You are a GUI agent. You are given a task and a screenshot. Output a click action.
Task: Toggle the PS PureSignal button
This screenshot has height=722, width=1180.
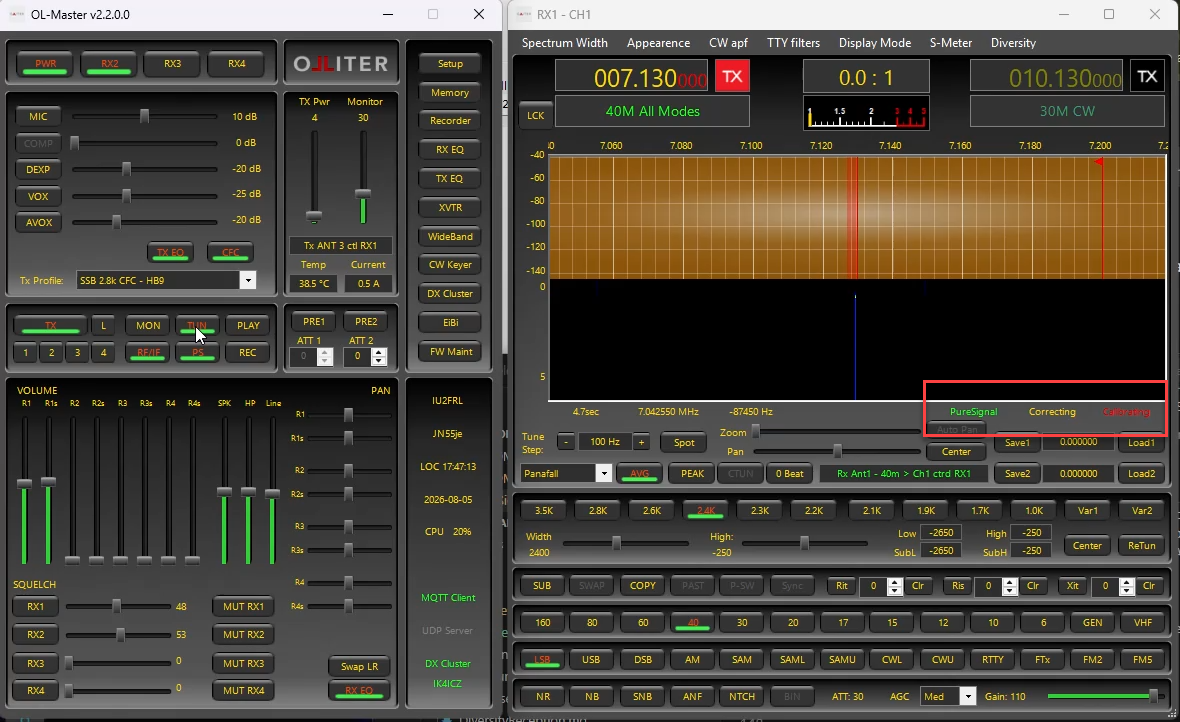pyautogui.click(x=197, y=352)
